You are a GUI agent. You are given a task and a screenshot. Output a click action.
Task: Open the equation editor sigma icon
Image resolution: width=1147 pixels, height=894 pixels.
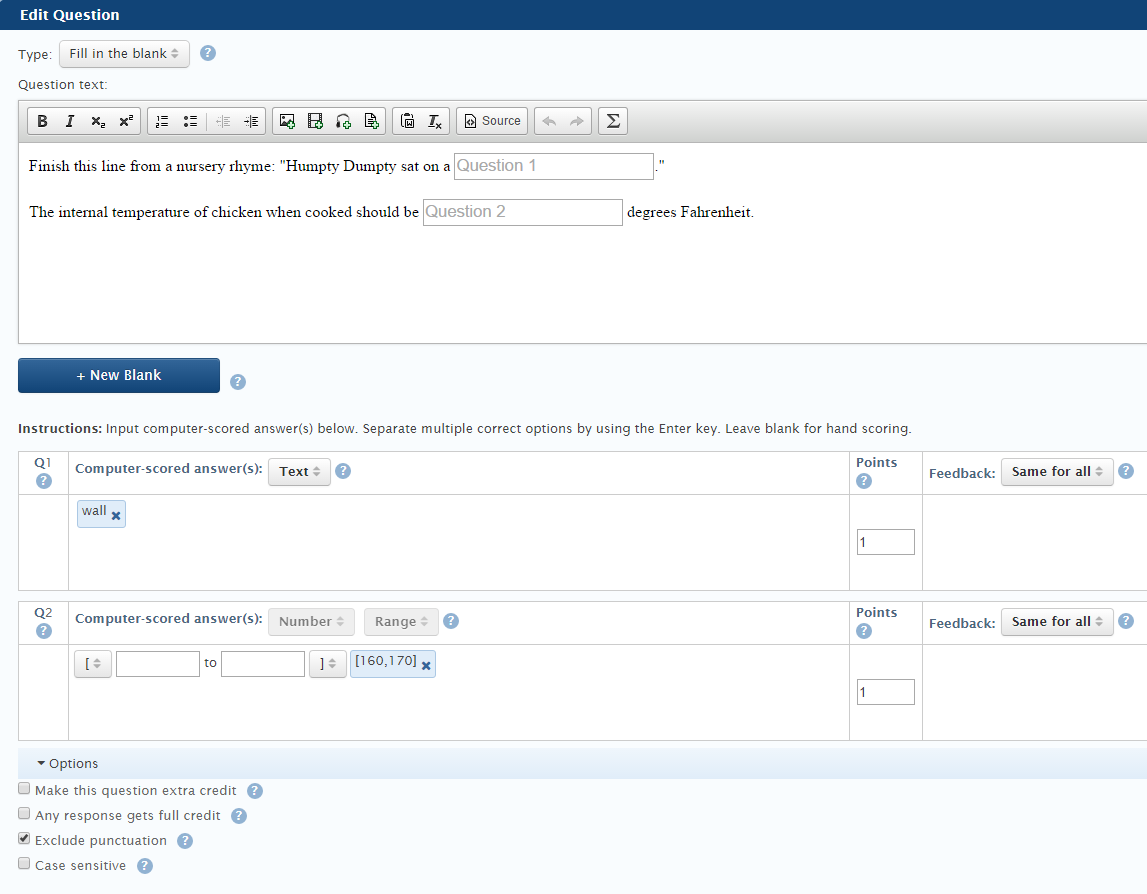612,121
